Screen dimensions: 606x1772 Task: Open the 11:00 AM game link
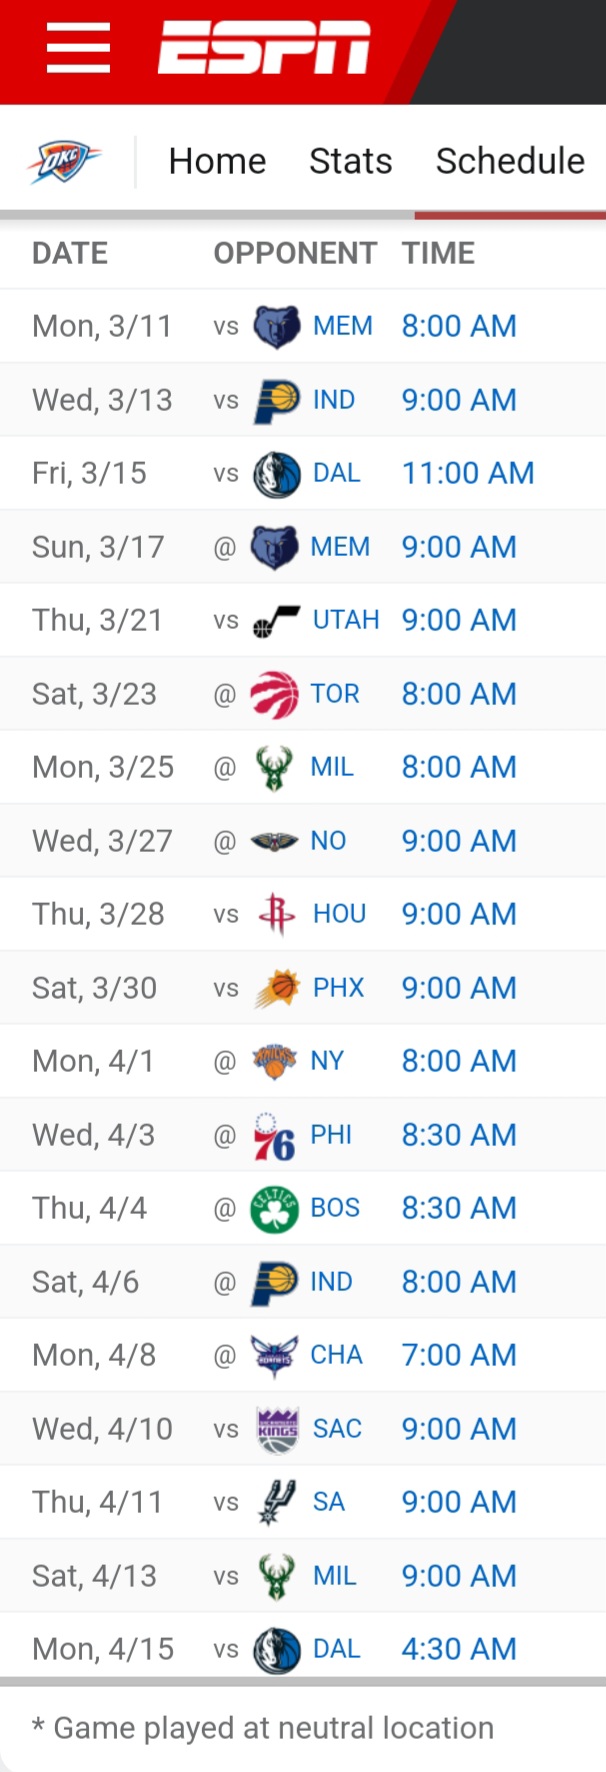(468, 473)
